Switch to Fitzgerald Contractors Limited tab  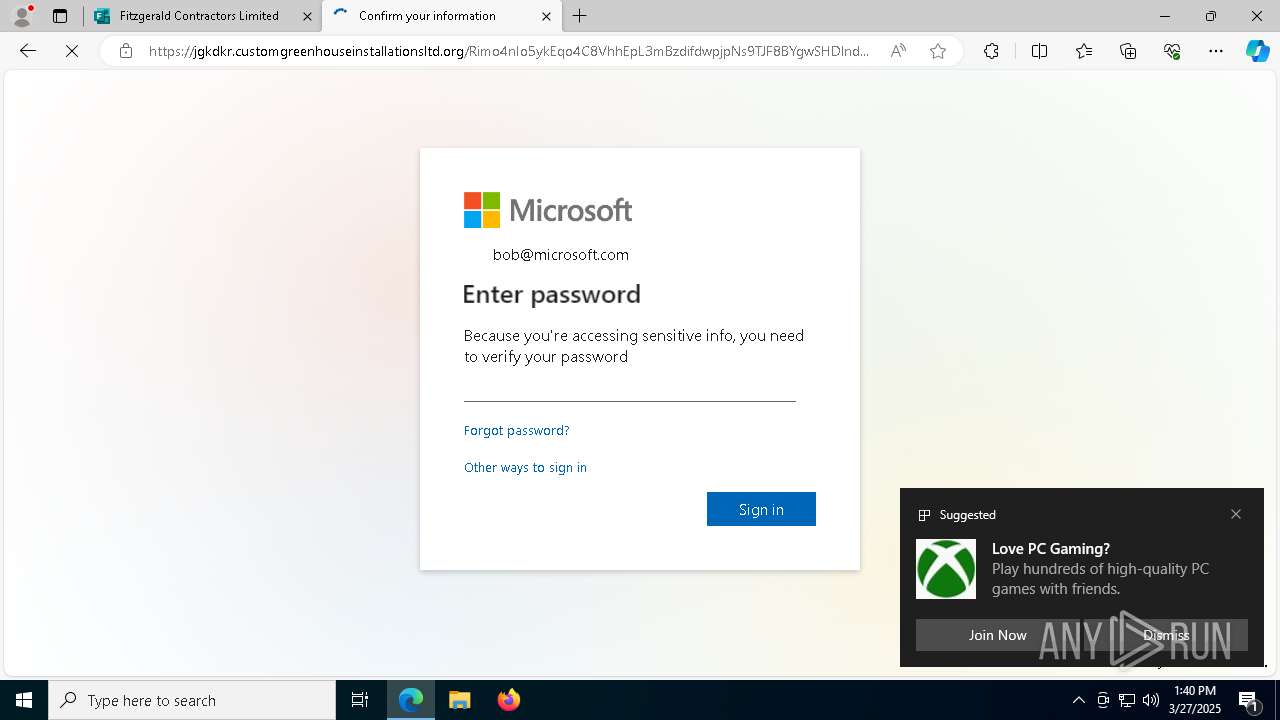point(203,16)
